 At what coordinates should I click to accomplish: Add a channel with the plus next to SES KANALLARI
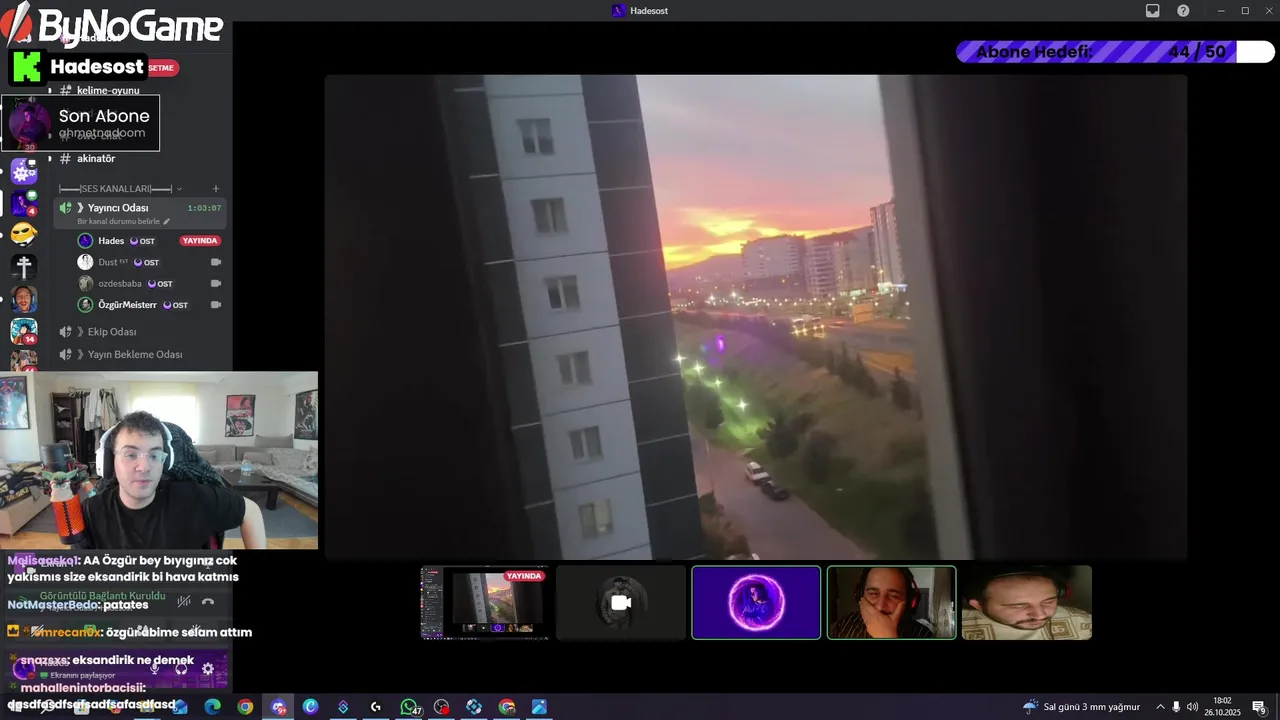[x=215, y=188]
